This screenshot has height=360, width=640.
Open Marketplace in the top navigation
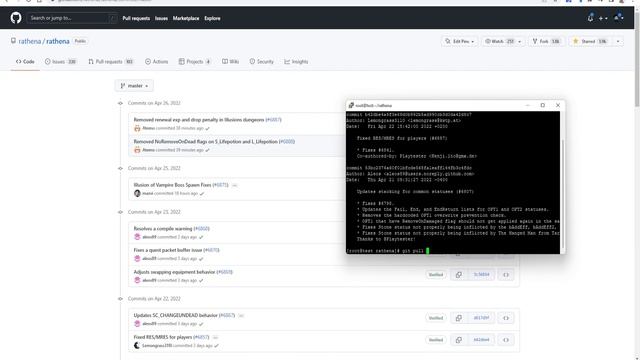point(186,18)
